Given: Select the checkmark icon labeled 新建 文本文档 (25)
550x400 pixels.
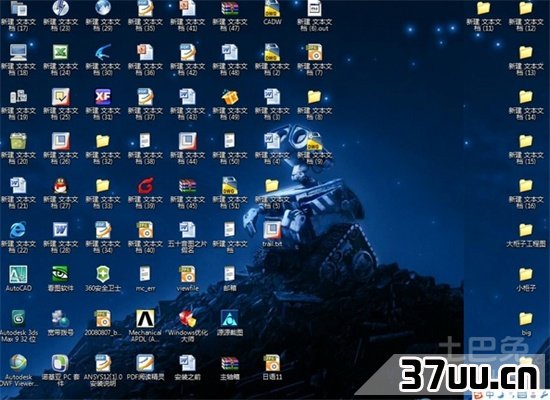Looking at the screenshot, I should [60, 96].
